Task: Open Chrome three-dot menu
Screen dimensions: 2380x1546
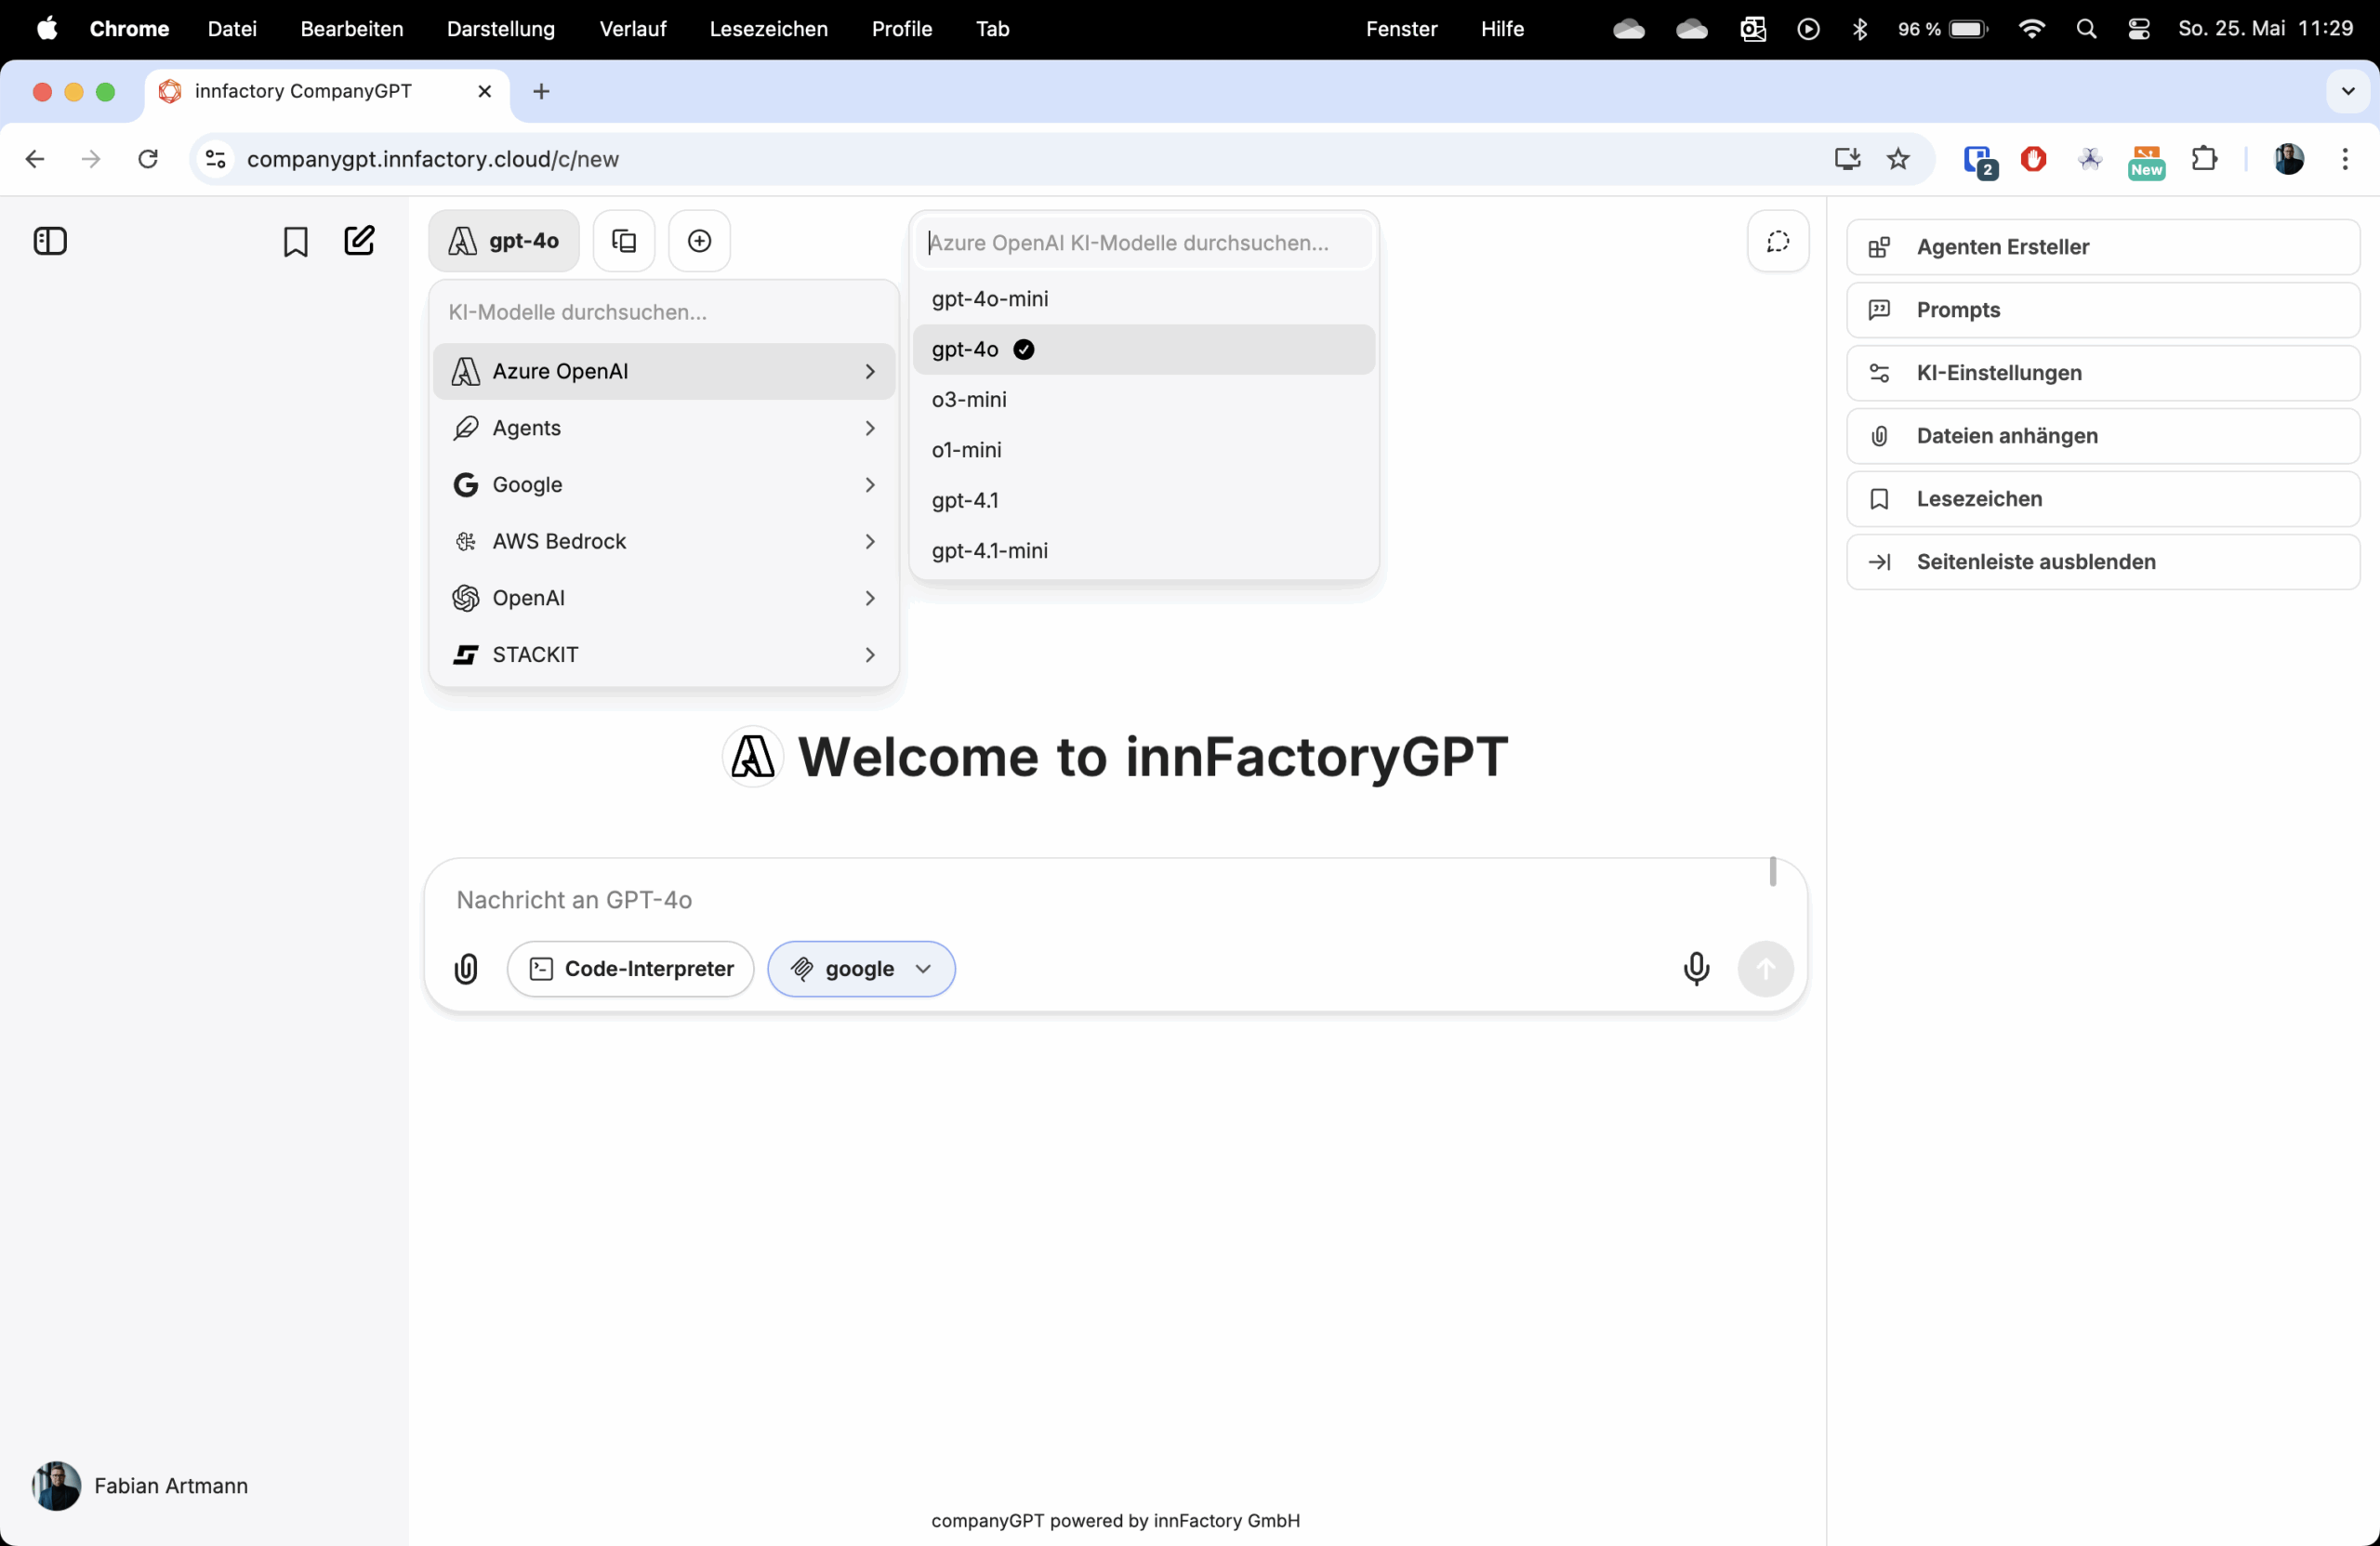Action: tap(2345, 159)
